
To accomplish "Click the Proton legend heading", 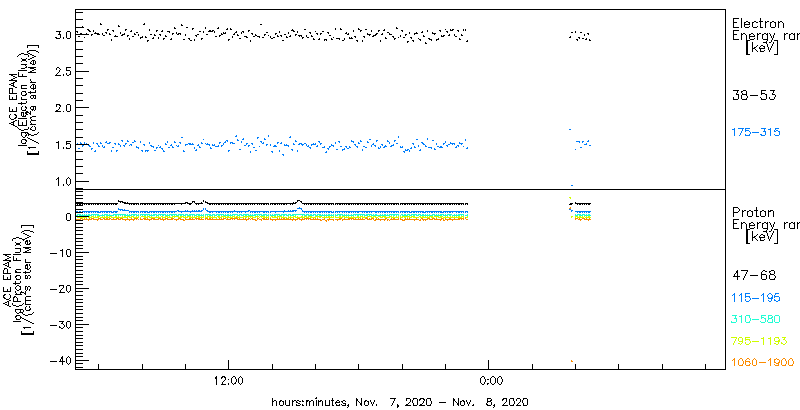I will coord(753,213).
